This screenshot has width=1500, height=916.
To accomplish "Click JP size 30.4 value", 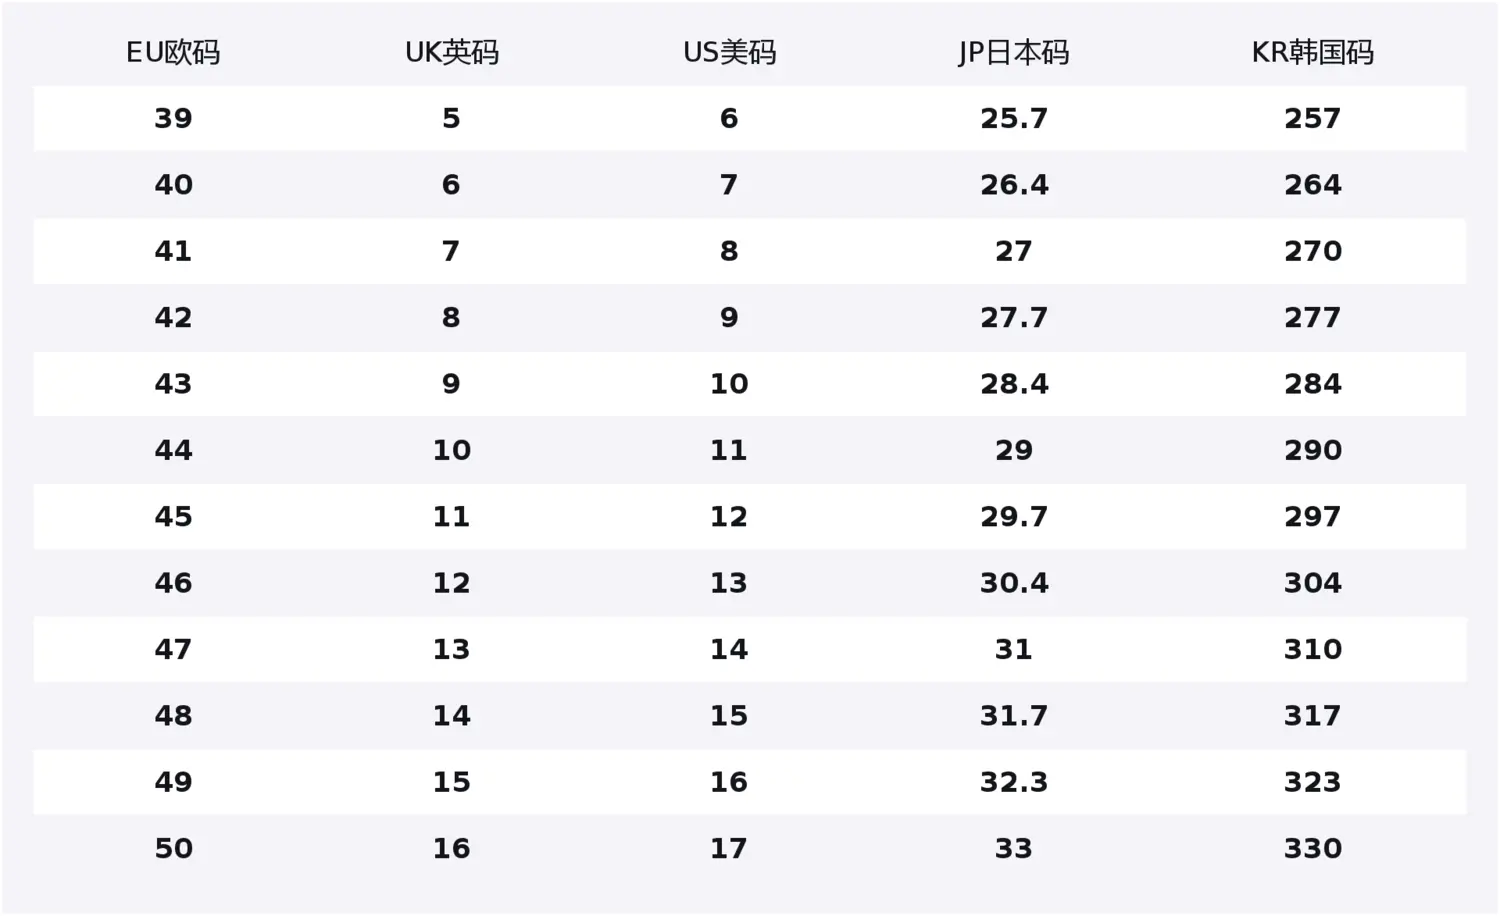I will (x=1013, y=582).
